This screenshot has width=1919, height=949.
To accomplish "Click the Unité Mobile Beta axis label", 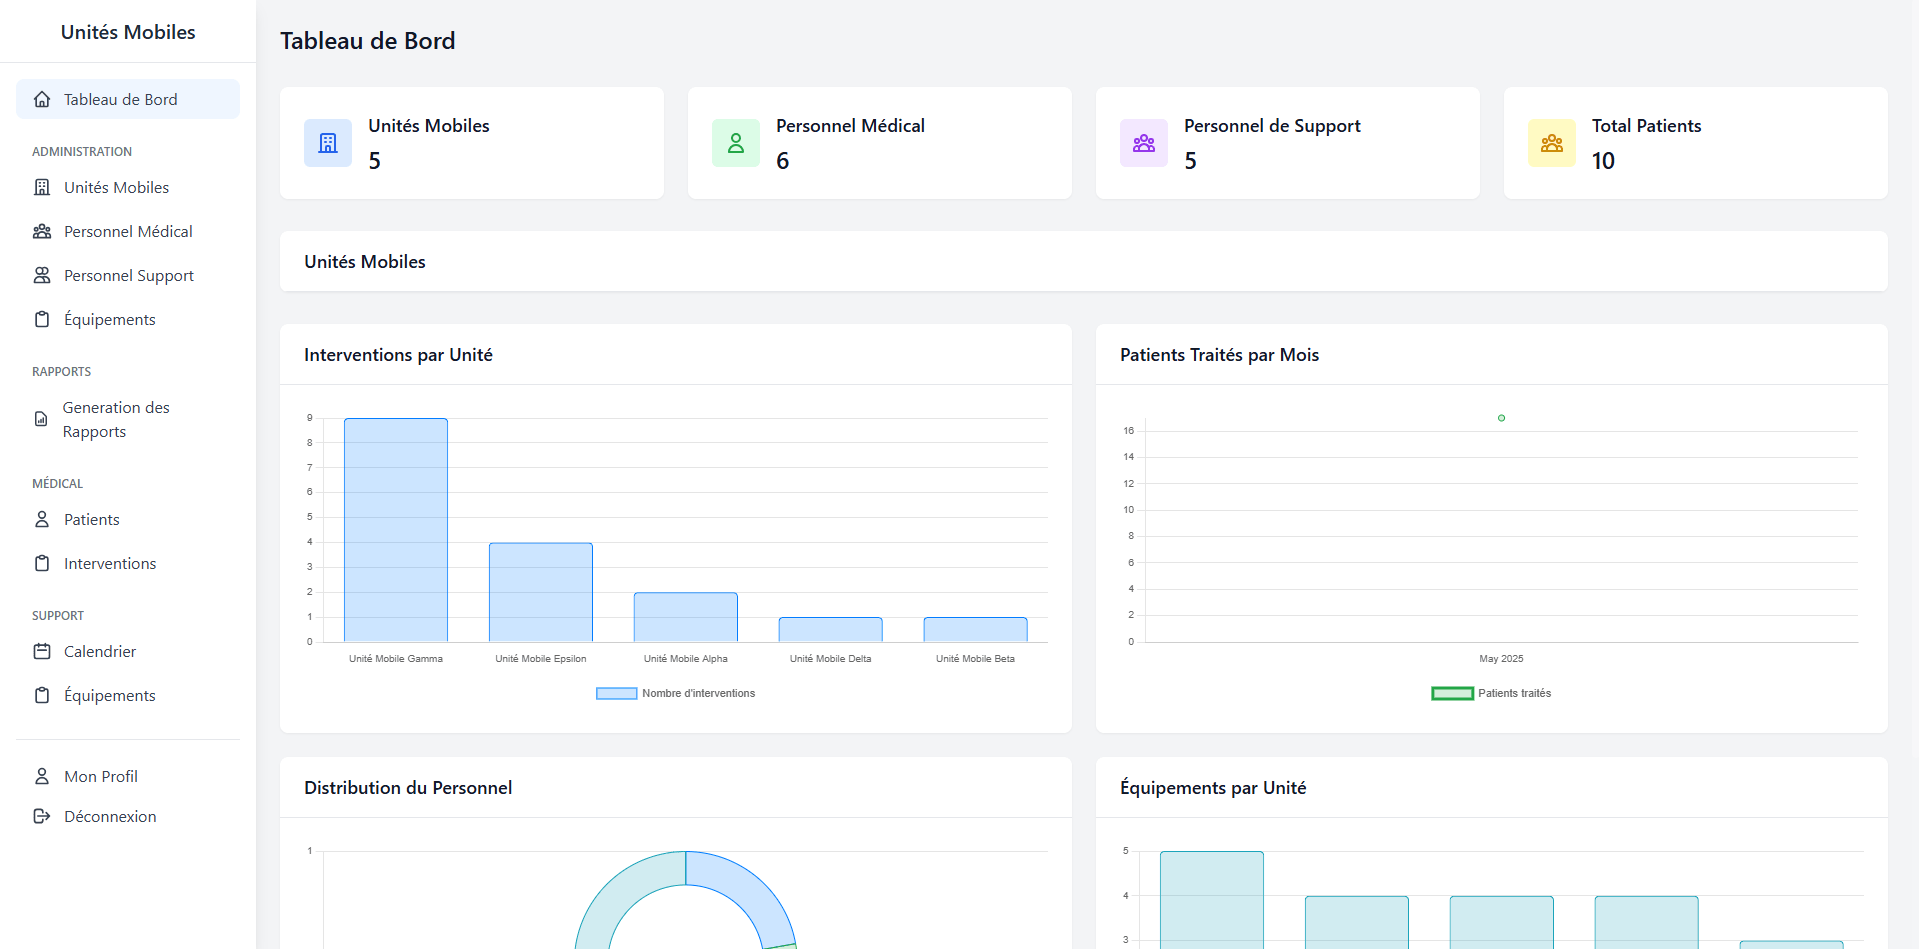I will tap(975, 659).
